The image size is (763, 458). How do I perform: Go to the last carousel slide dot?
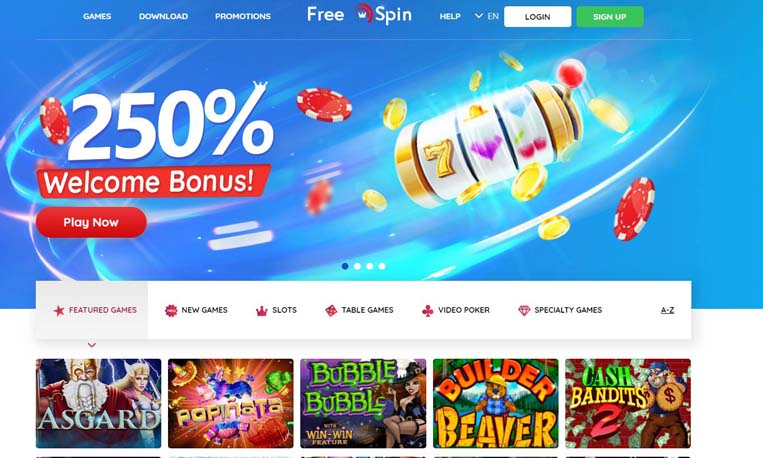pos(382,266)
